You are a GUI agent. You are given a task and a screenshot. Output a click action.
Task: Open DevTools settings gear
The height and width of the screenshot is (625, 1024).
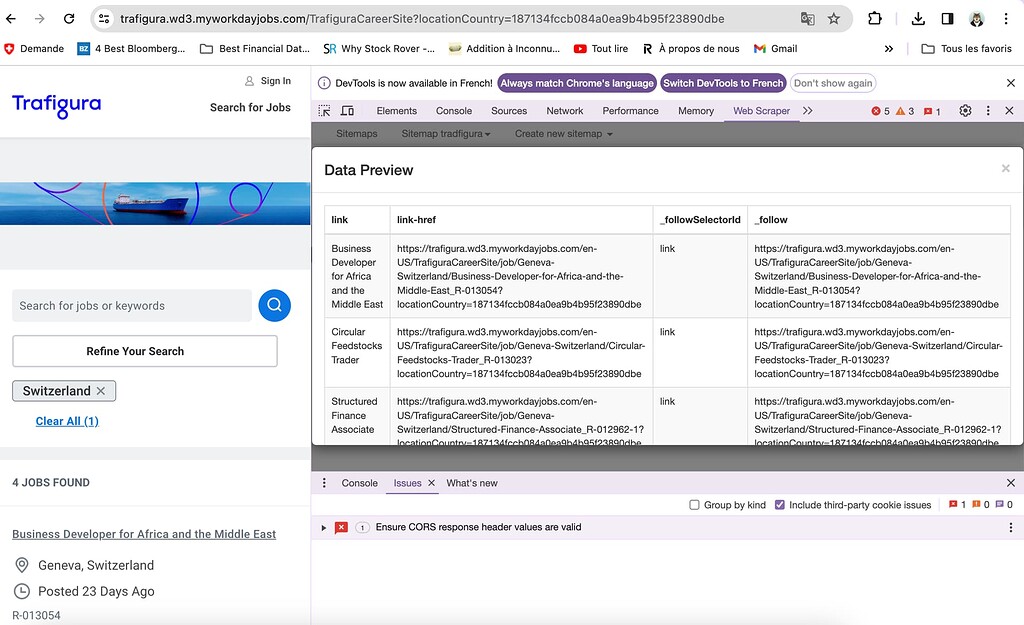click(965, 111)
